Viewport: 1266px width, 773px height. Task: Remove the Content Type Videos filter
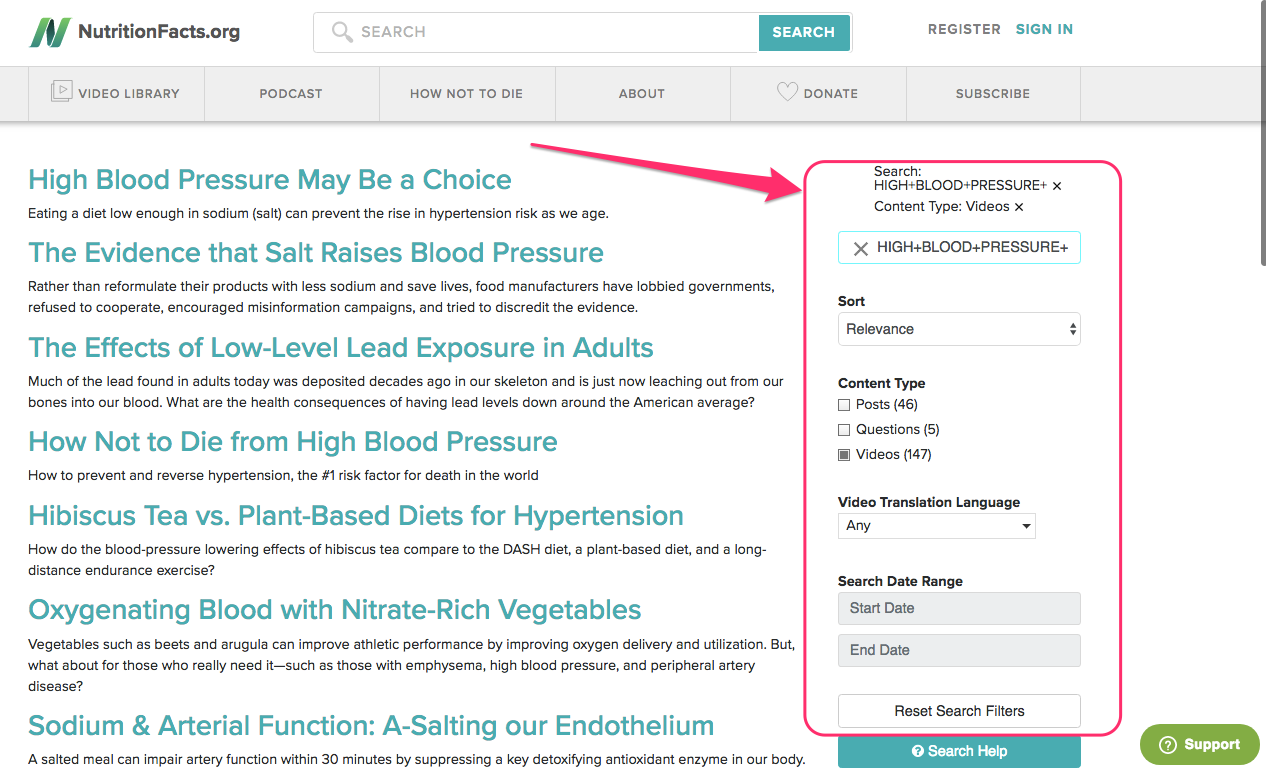point(1019,207)
